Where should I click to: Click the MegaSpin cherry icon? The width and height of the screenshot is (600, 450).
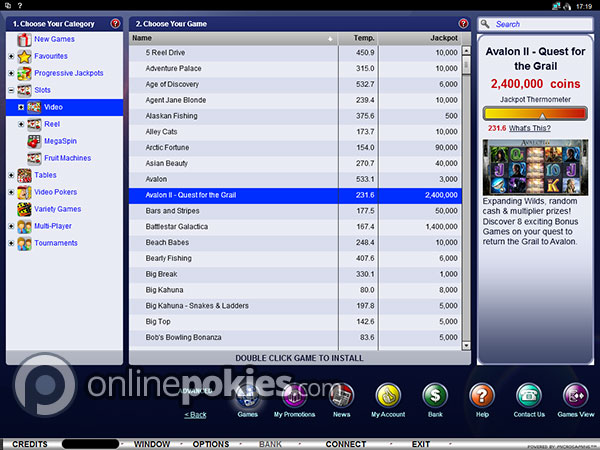click(34, 141)
